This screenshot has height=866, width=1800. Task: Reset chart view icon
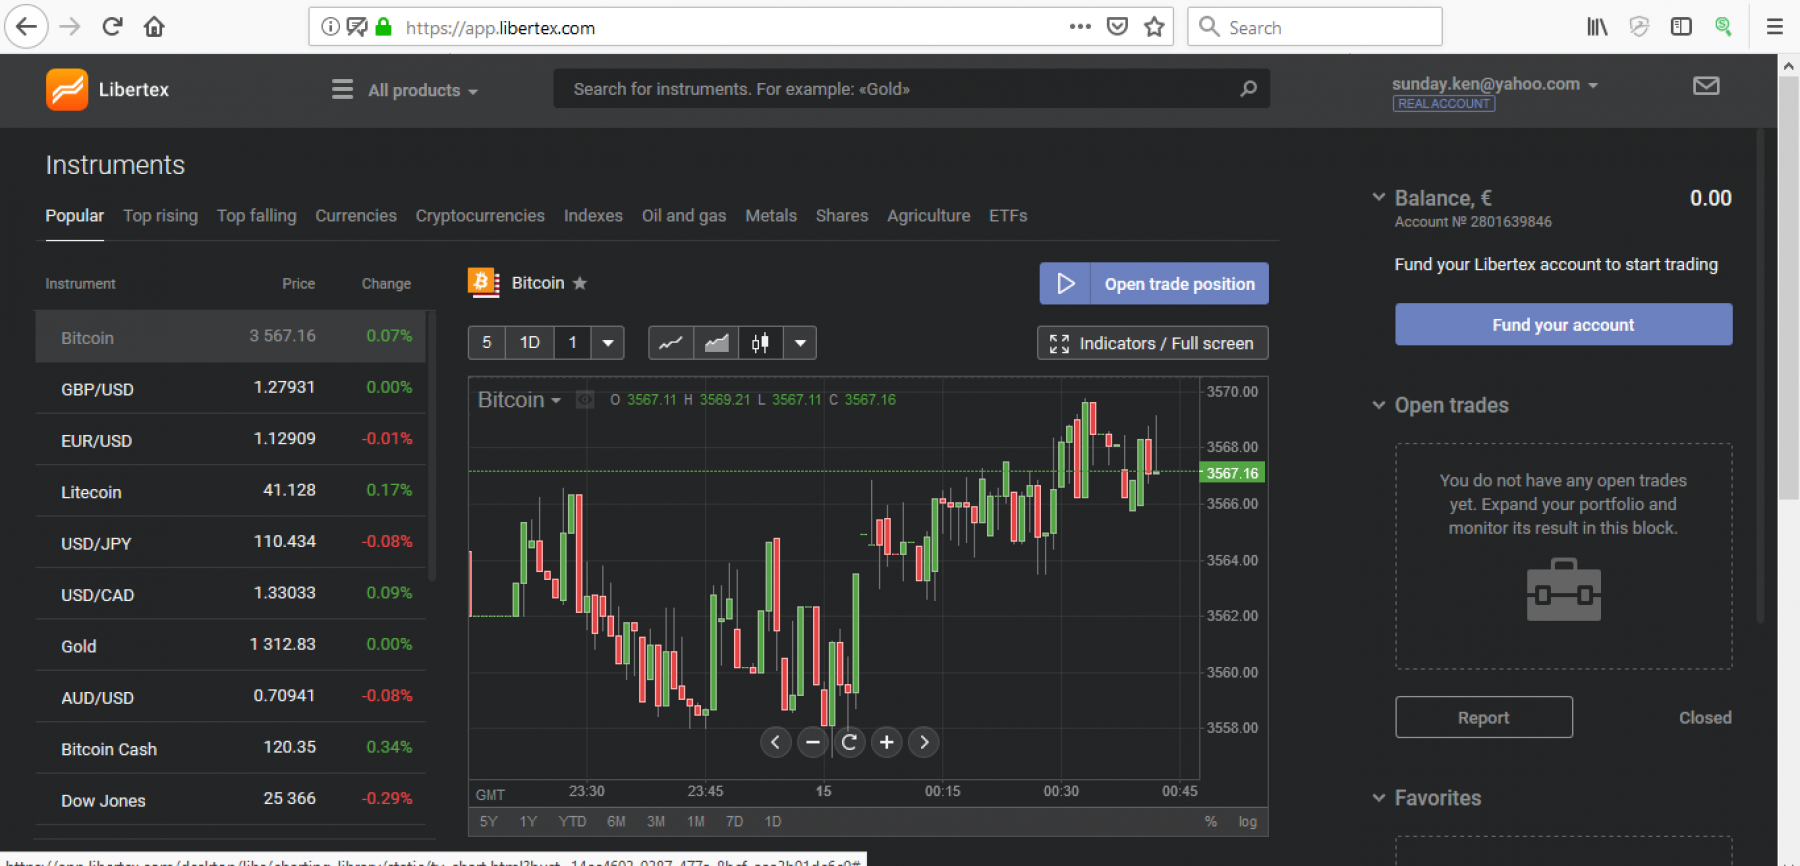(x=849, y=742)
